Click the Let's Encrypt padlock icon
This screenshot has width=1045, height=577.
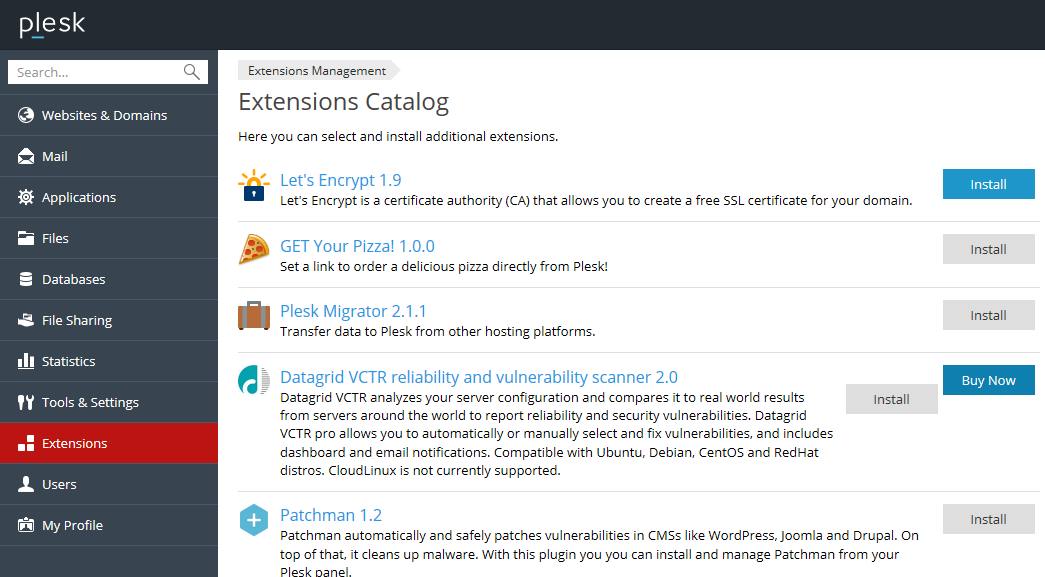(x=254, y=185)
